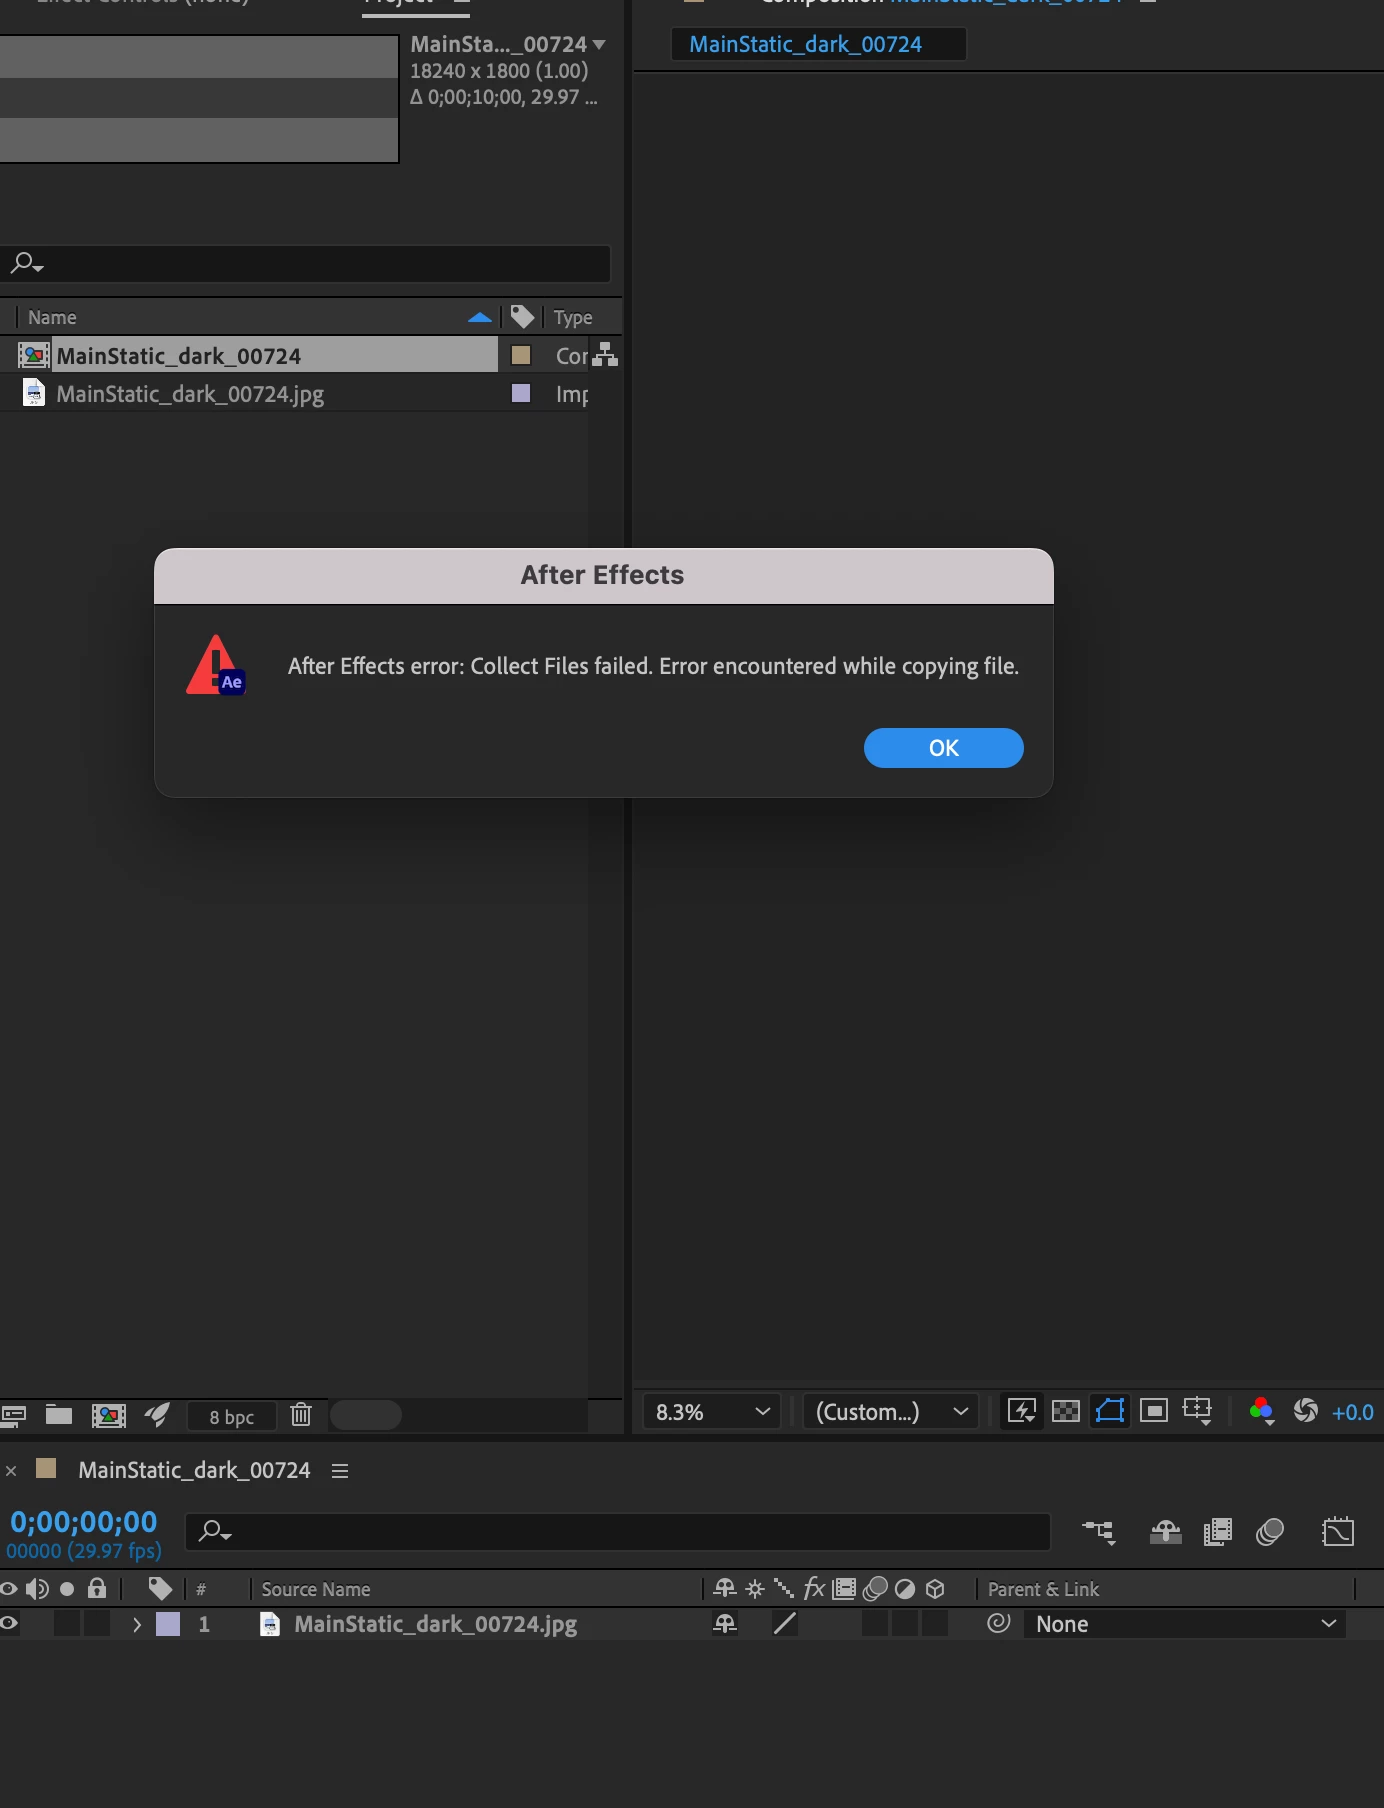1384x1808 pixels.
Task: Select the MainStatic_dark_00724.jpg footage item
Action: [190, 394]
